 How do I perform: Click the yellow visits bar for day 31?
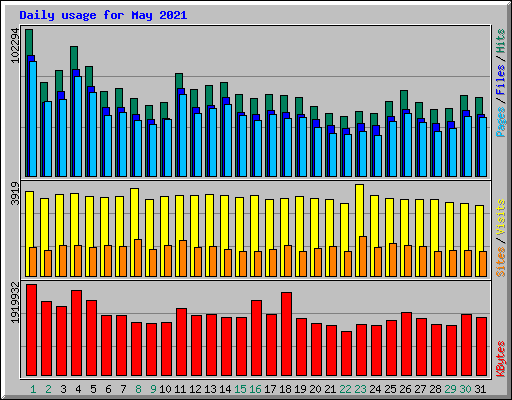(x=480, y=228)
